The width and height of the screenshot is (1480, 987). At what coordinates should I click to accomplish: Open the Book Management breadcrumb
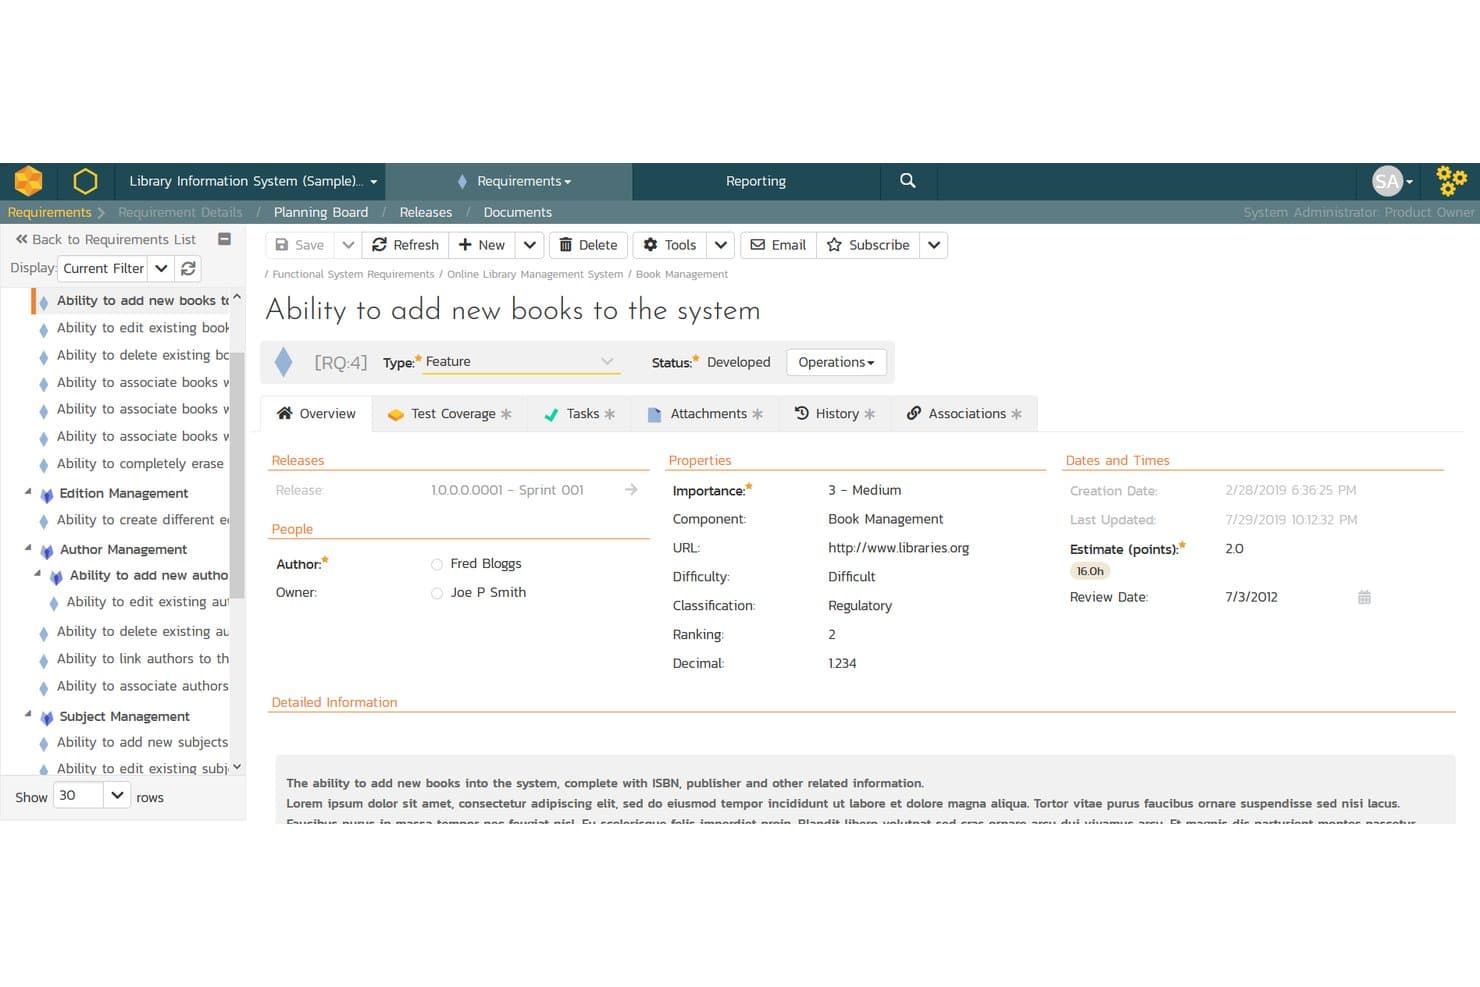[x=682, y=274]
